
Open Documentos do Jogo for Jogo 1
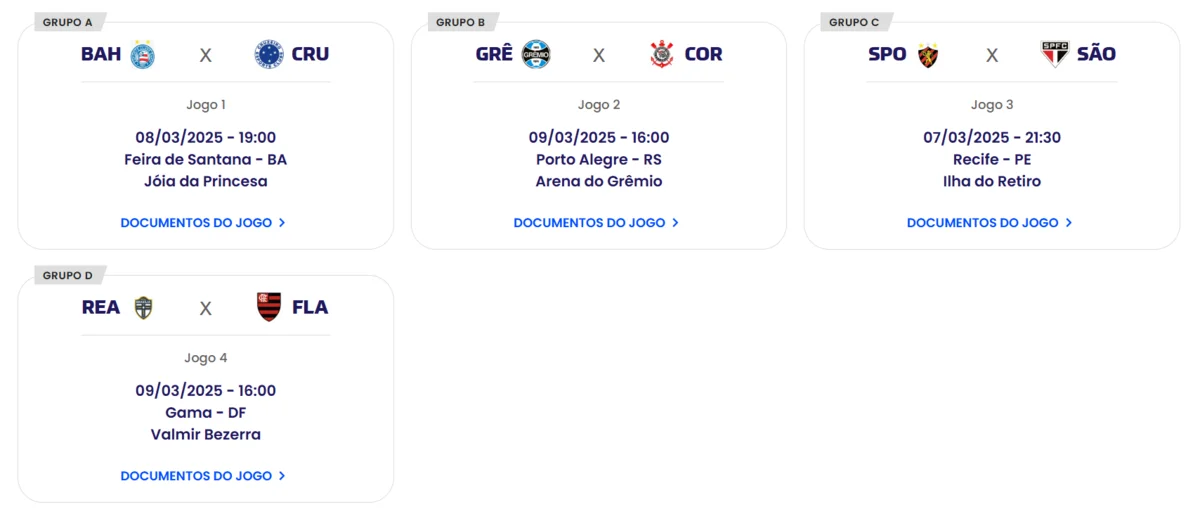pyautogui.click(x=204, y=223)
